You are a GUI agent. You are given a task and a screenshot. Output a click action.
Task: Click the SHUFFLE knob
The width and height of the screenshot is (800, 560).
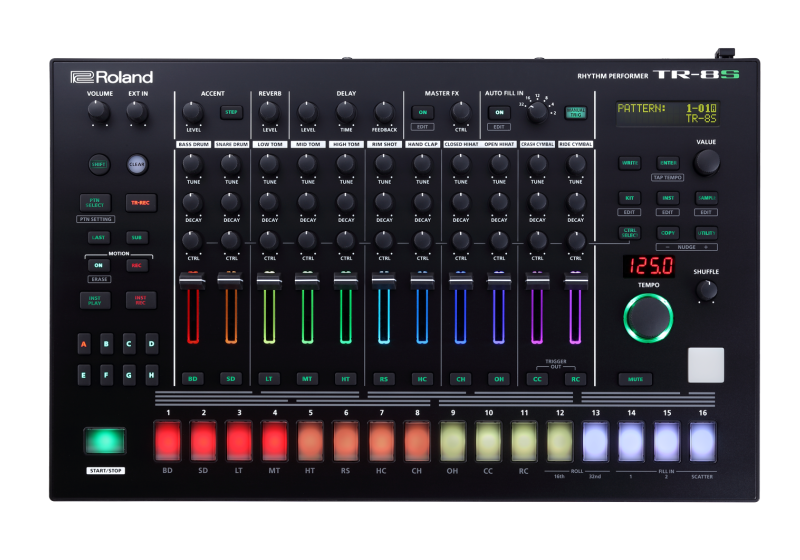(x=707, y=291)
